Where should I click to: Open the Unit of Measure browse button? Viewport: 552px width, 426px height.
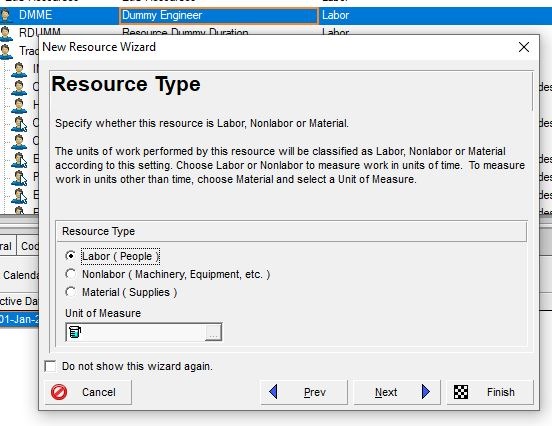213,332
